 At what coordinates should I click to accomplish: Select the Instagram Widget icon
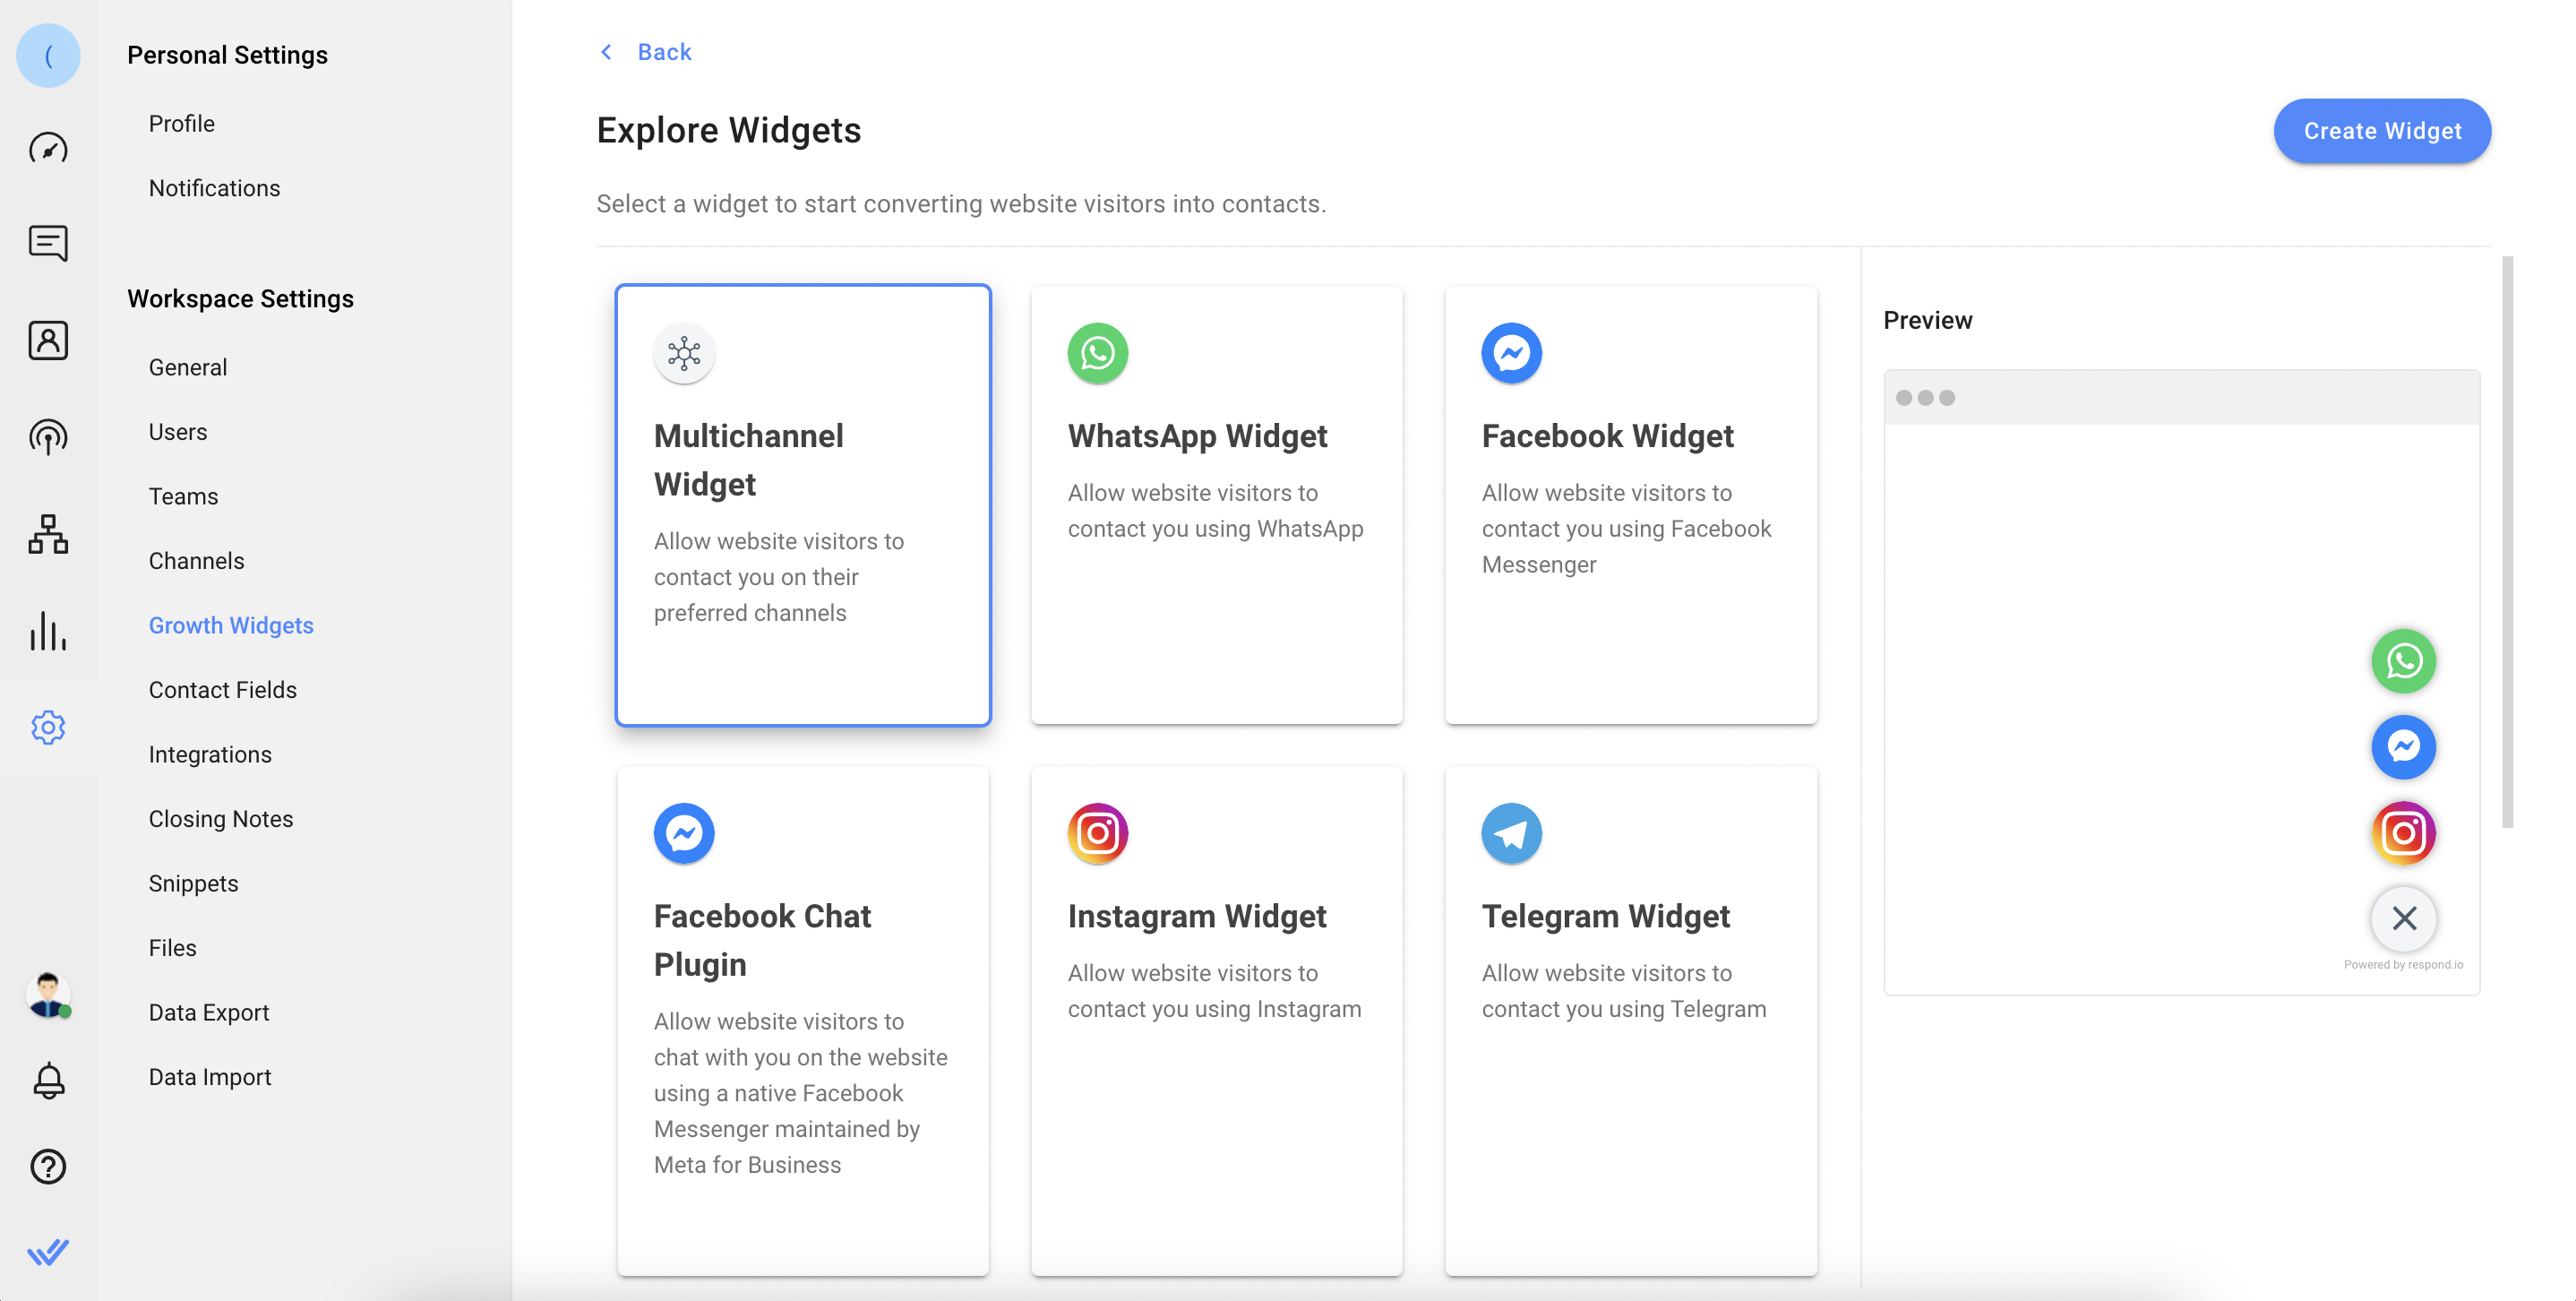1096,833
